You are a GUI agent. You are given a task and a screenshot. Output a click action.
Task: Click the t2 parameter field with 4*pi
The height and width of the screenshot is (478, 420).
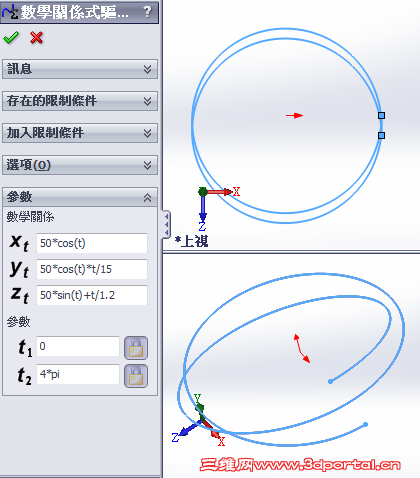coord(78,374)
